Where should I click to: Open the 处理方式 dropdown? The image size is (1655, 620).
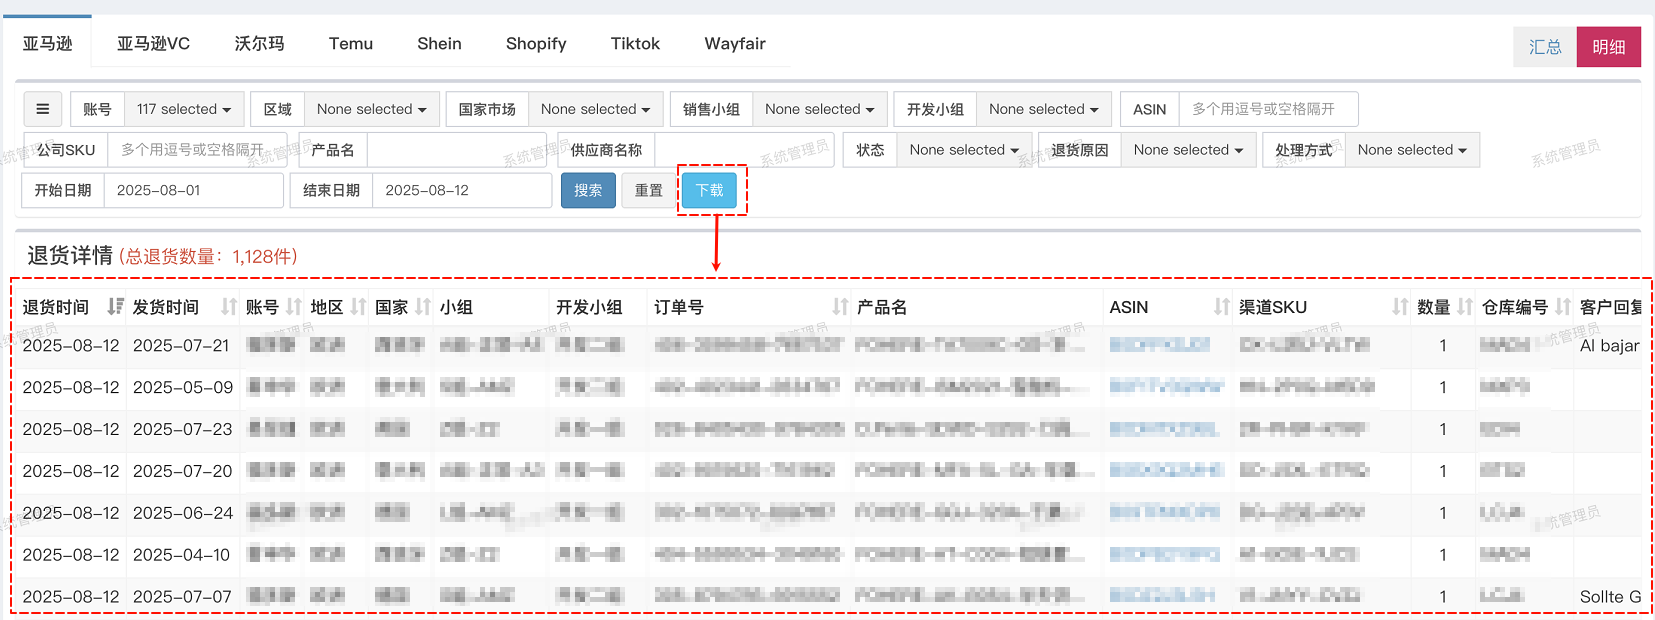tap(1411, 150)
